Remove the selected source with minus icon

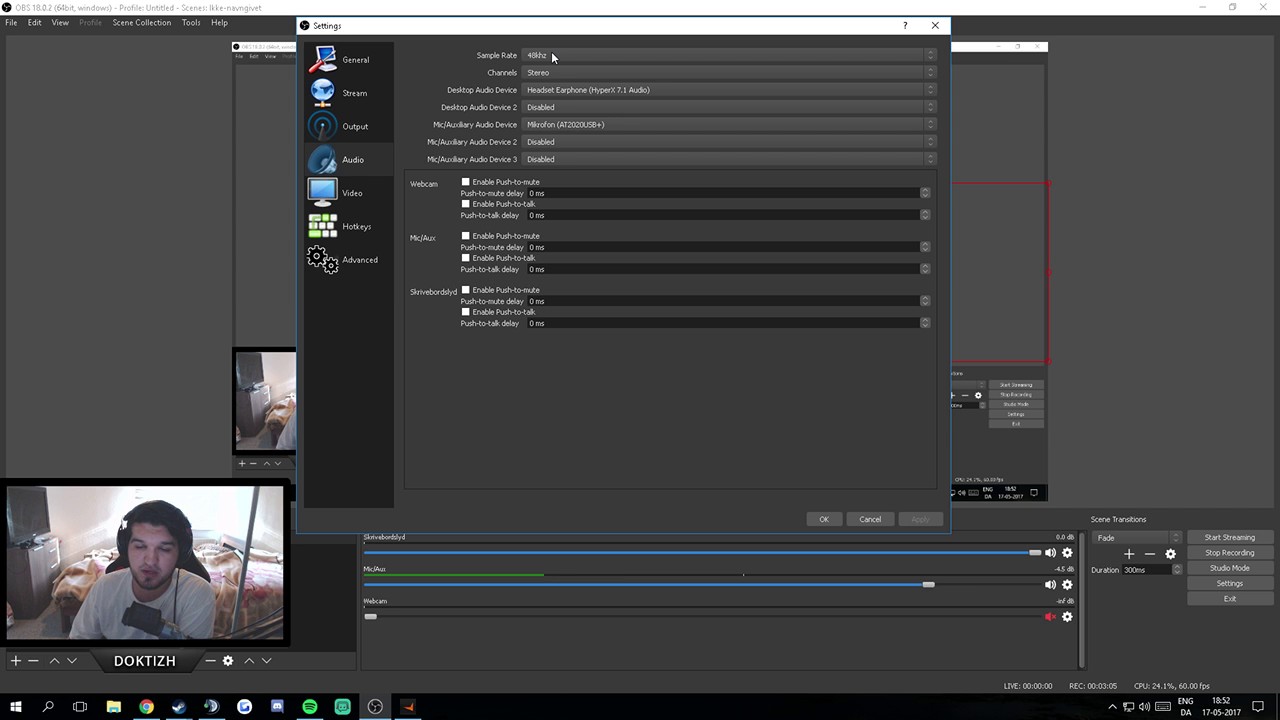tap(210, 661)
